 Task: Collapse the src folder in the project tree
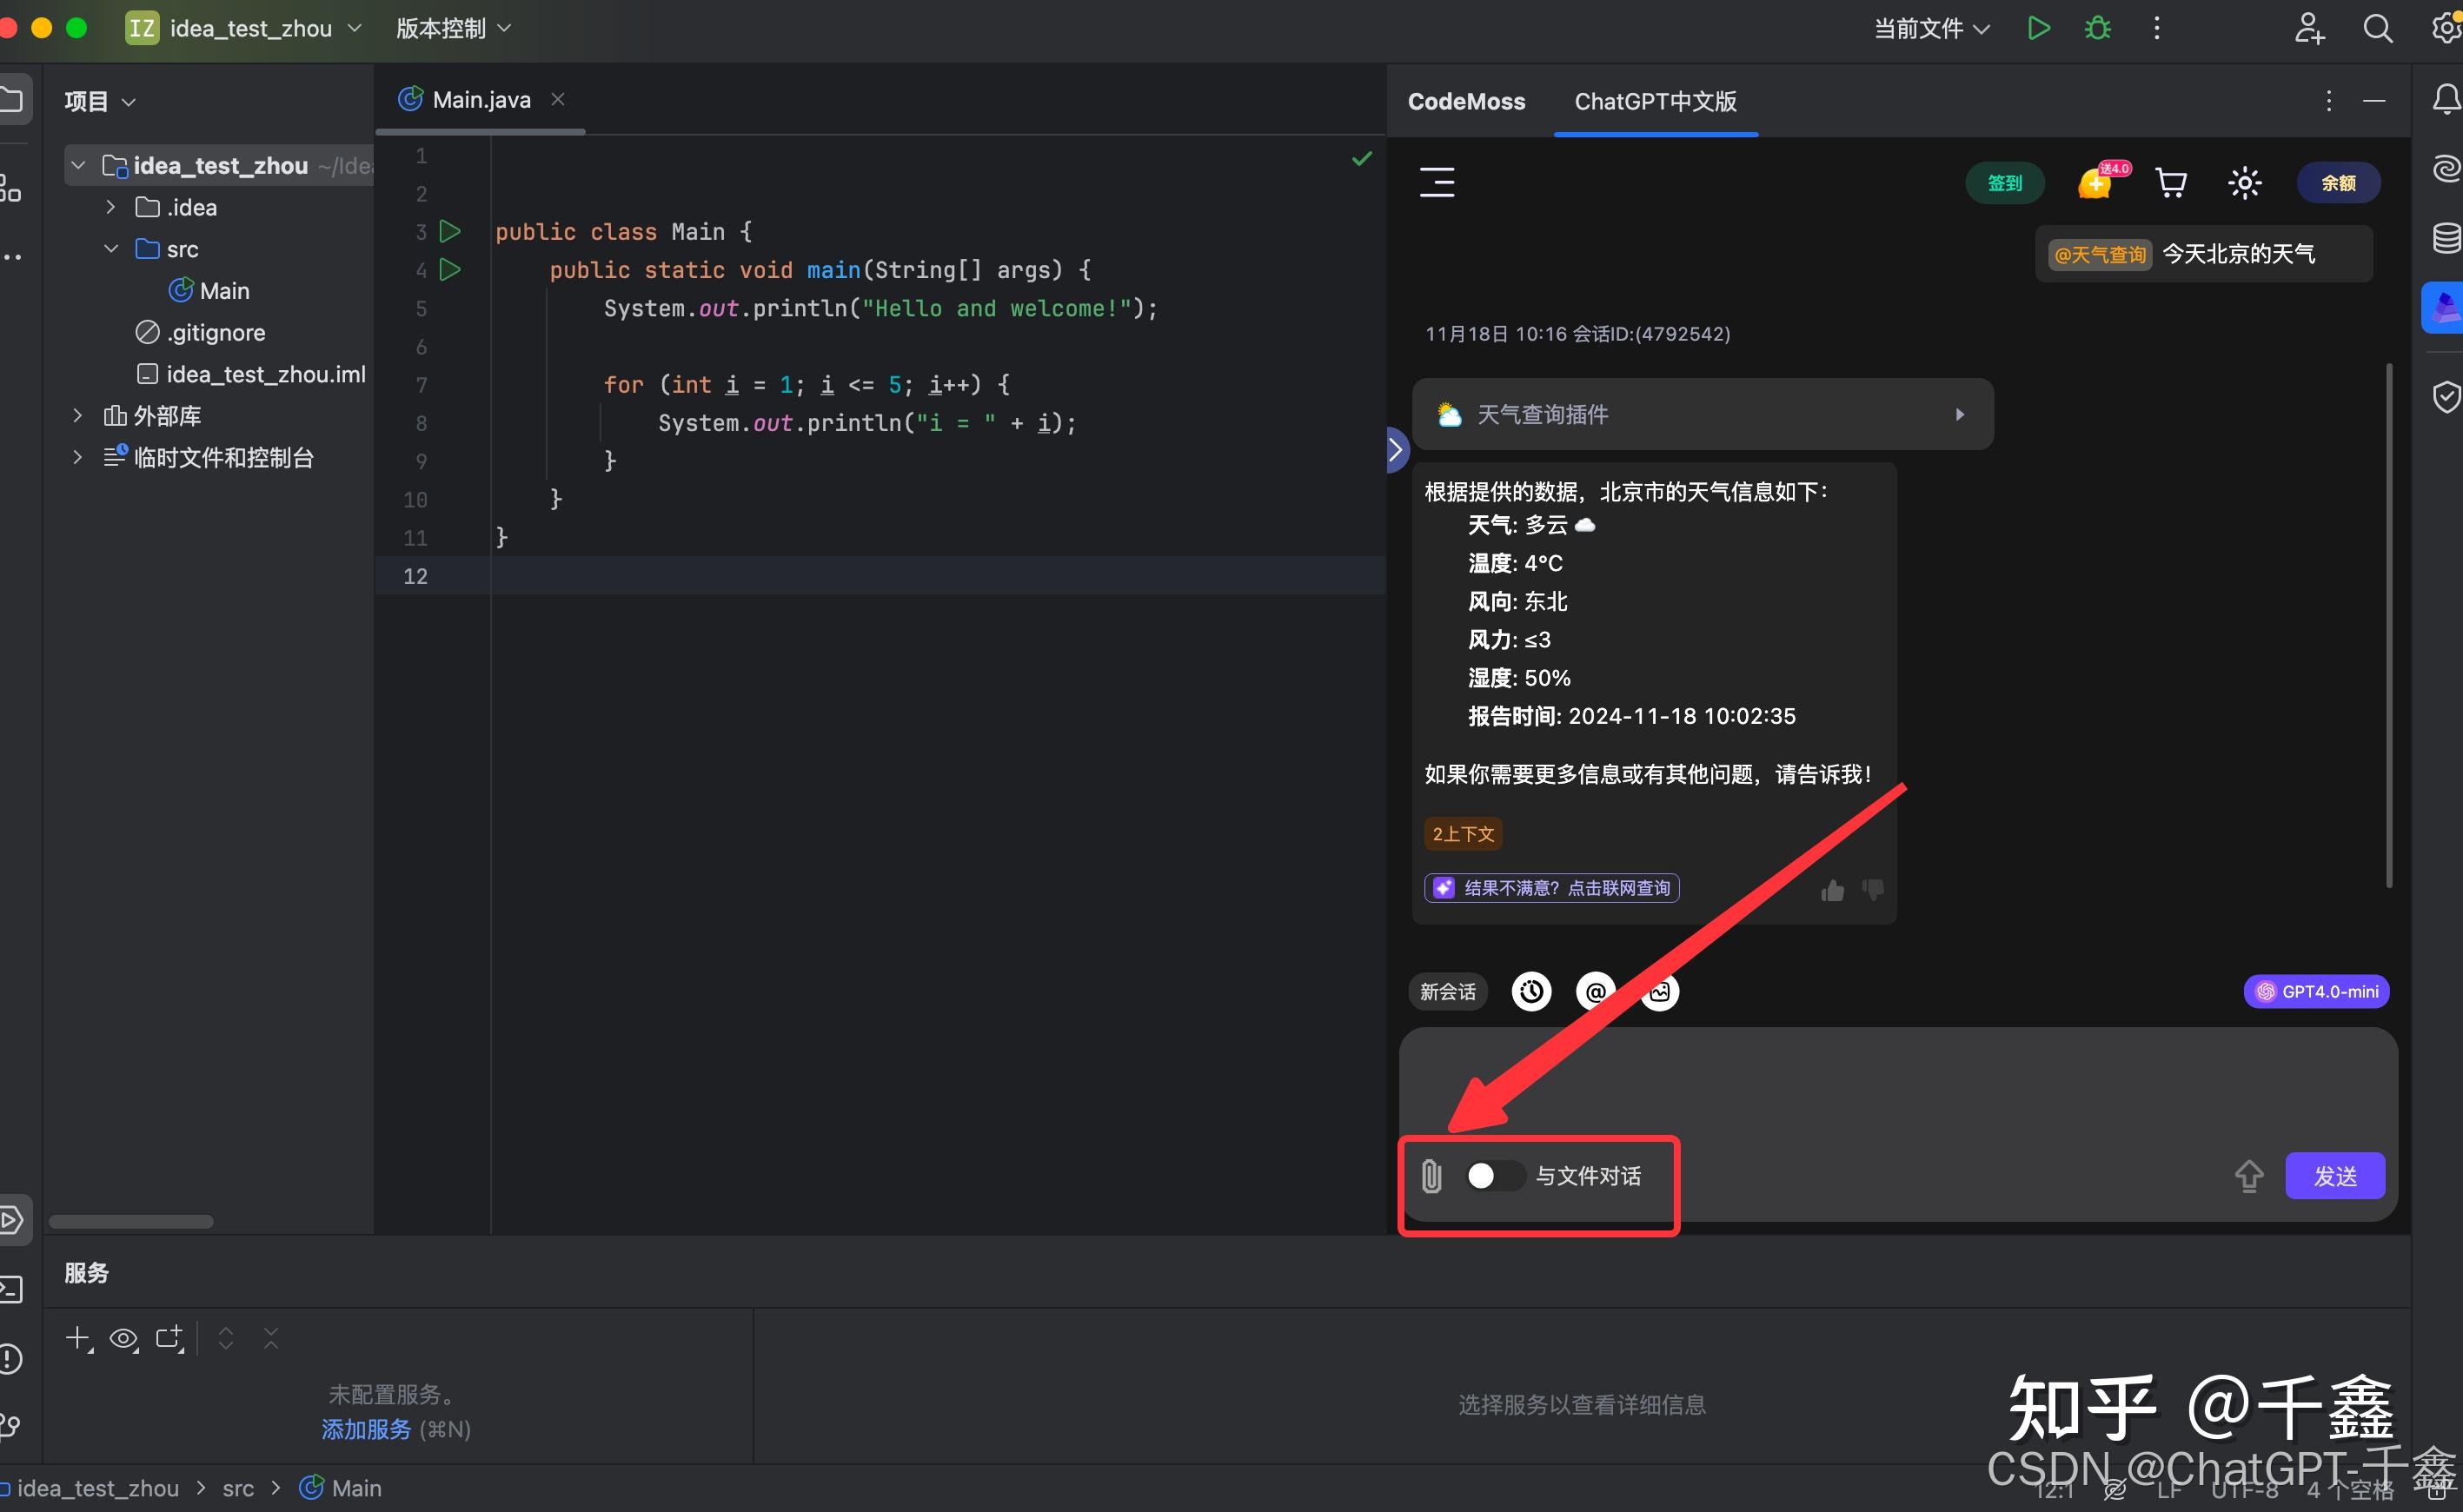tap(111, 249)
